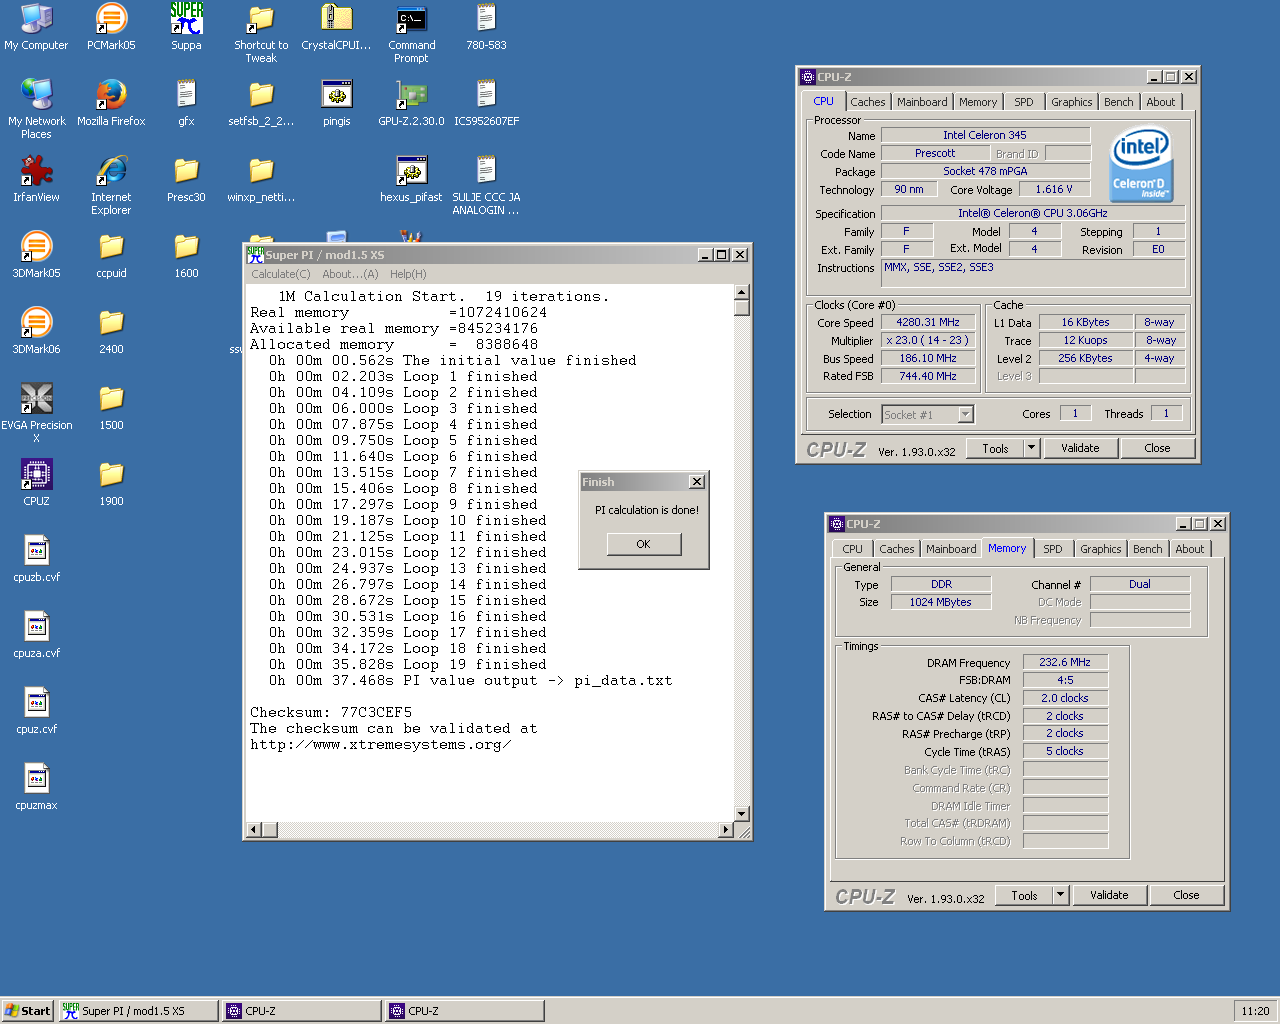The height and width of the screenshot is (1024, 1280).
Task: Select Super PI taskbar button
Action: [138, 1011]
